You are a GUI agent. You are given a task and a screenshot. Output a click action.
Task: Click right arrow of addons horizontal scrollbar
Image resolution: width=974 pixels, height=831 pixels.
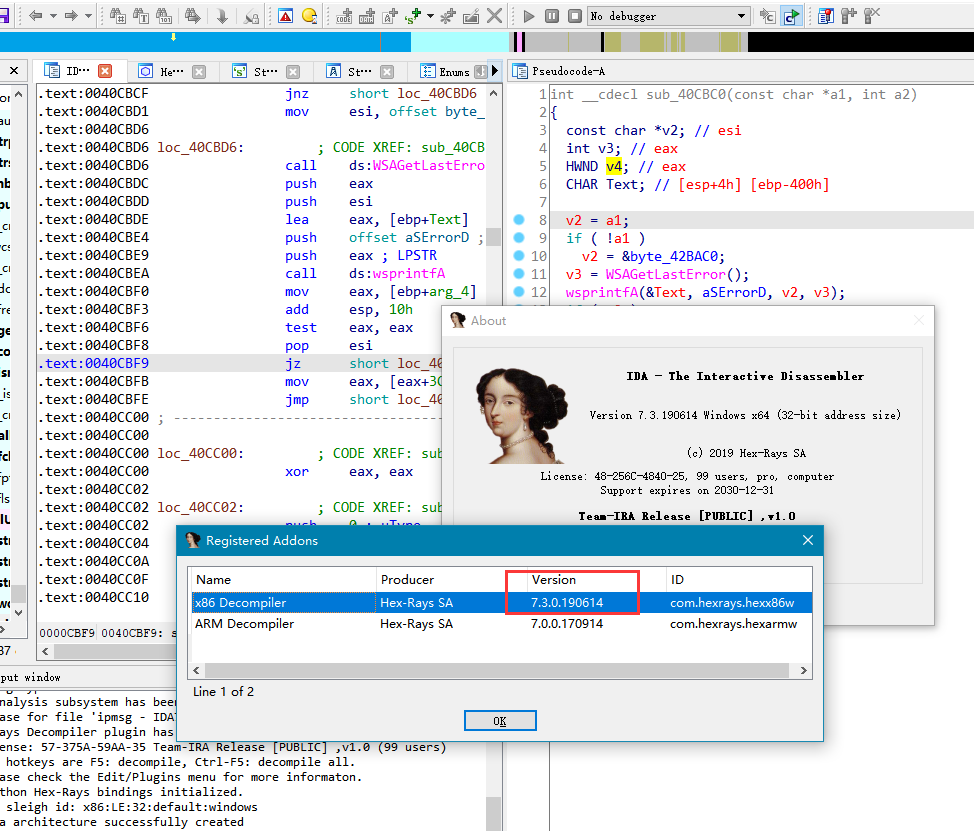point(804,671)
